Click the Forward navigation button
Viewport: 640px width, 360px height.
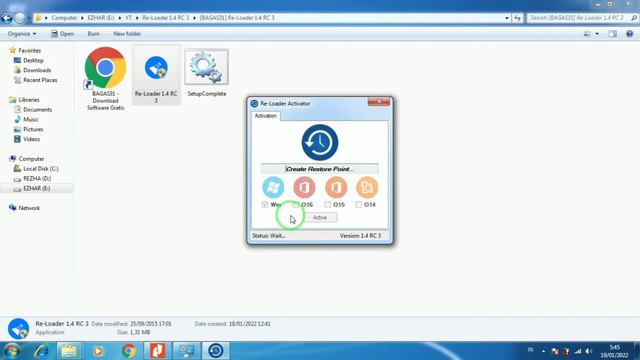(x=20, y=18)
